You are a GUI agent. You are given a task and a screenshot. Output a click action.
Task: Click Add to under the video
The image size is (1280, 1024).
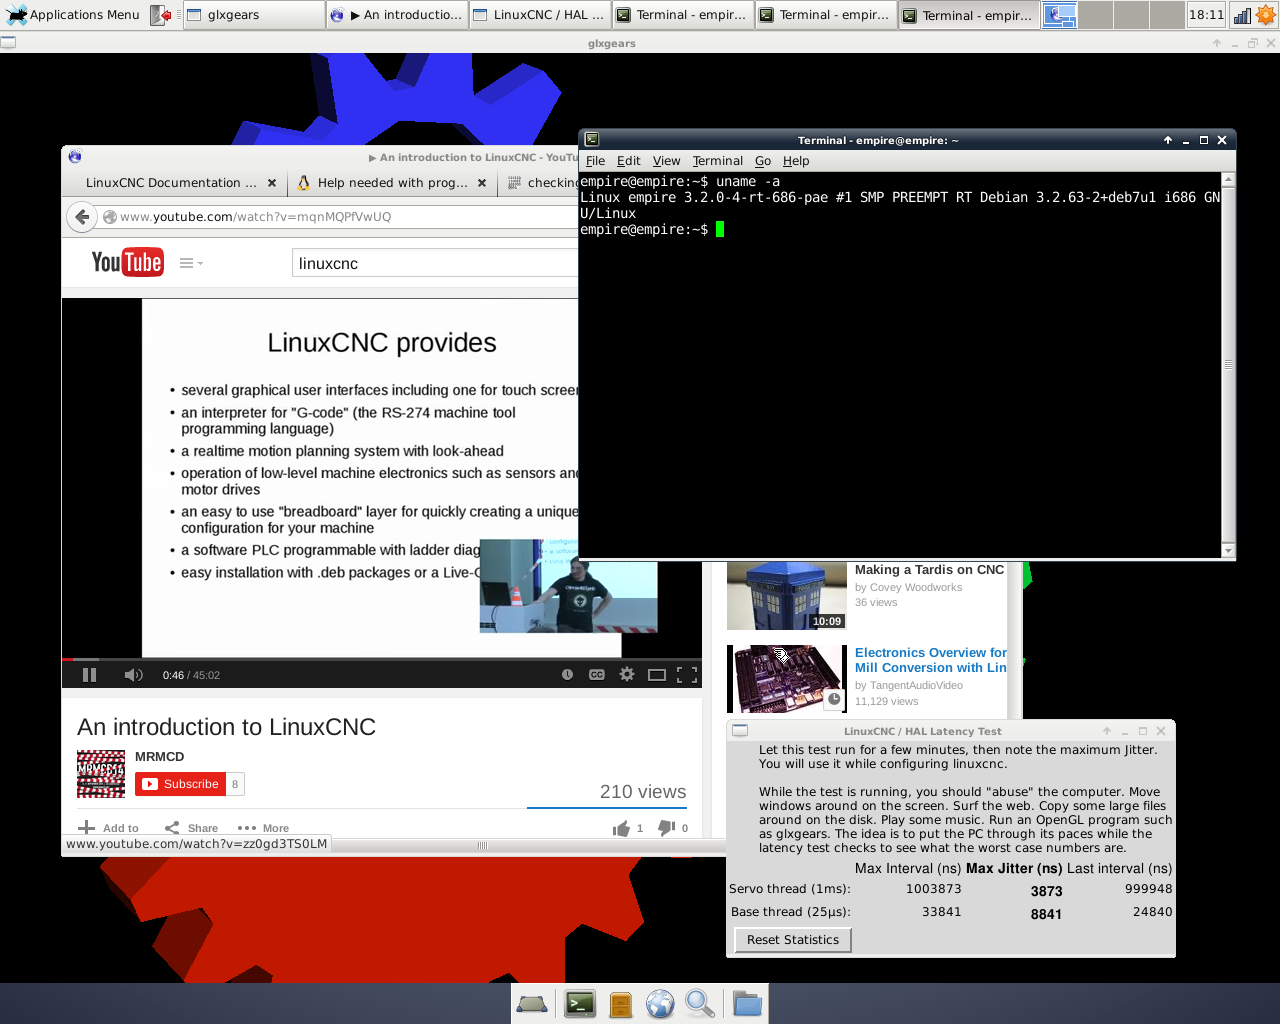pyautogui.click(x=109, y=828)
